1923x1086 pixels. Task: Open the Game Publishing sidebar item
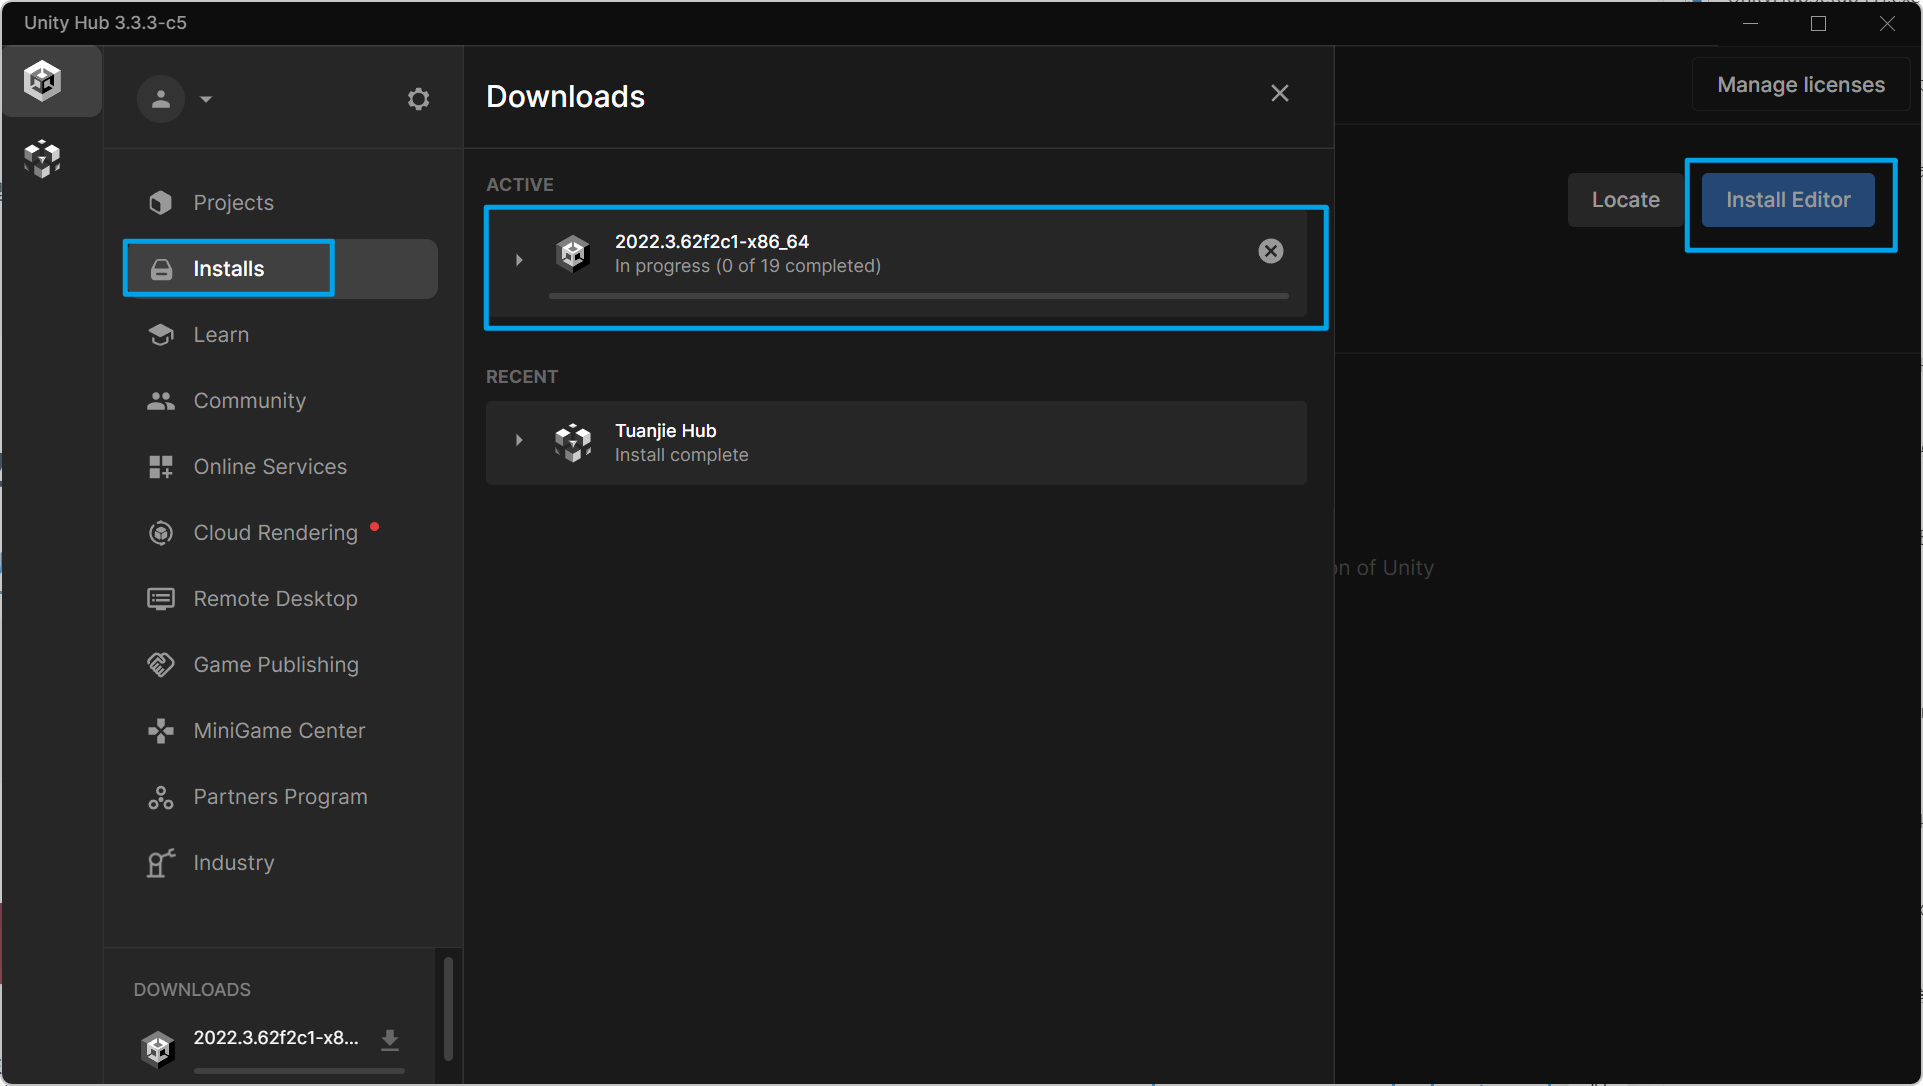click(x=275, y=665)
